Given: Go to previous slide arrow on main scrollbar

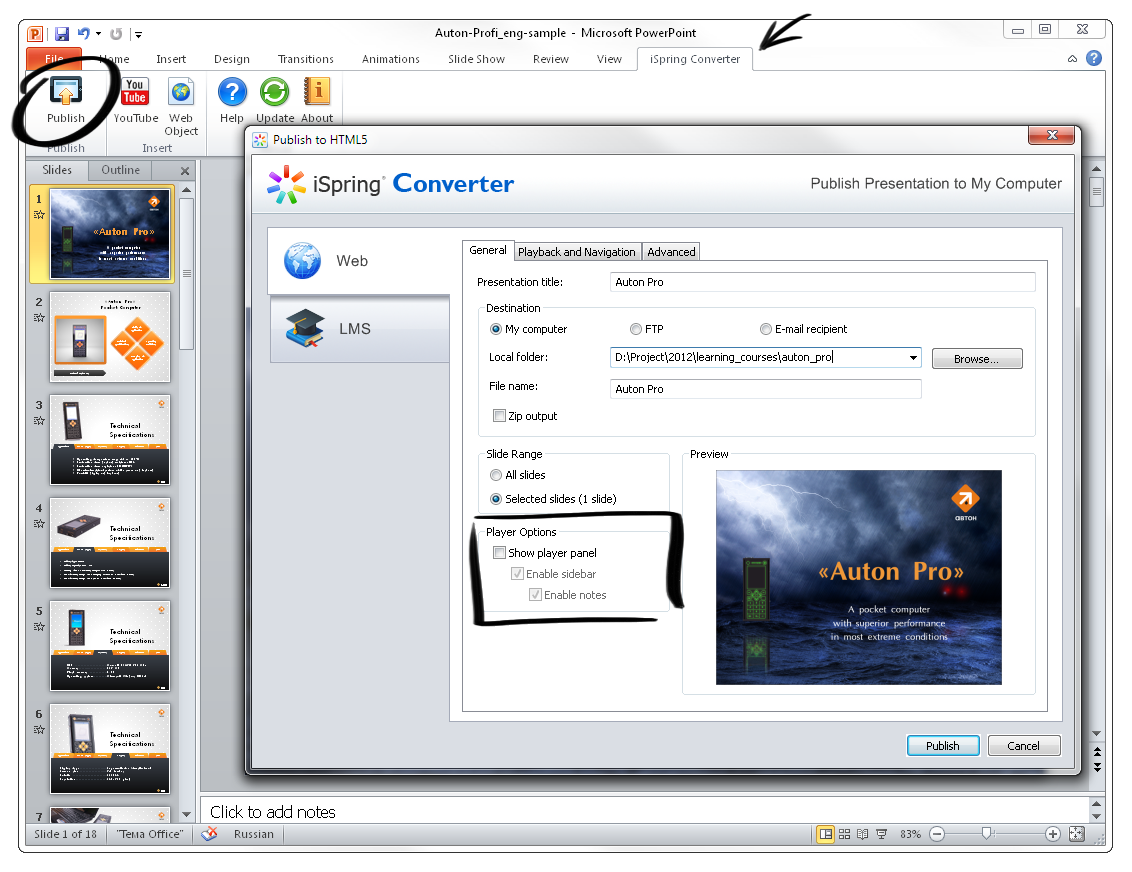Looking at the screenshot, I should [1097, 752].
